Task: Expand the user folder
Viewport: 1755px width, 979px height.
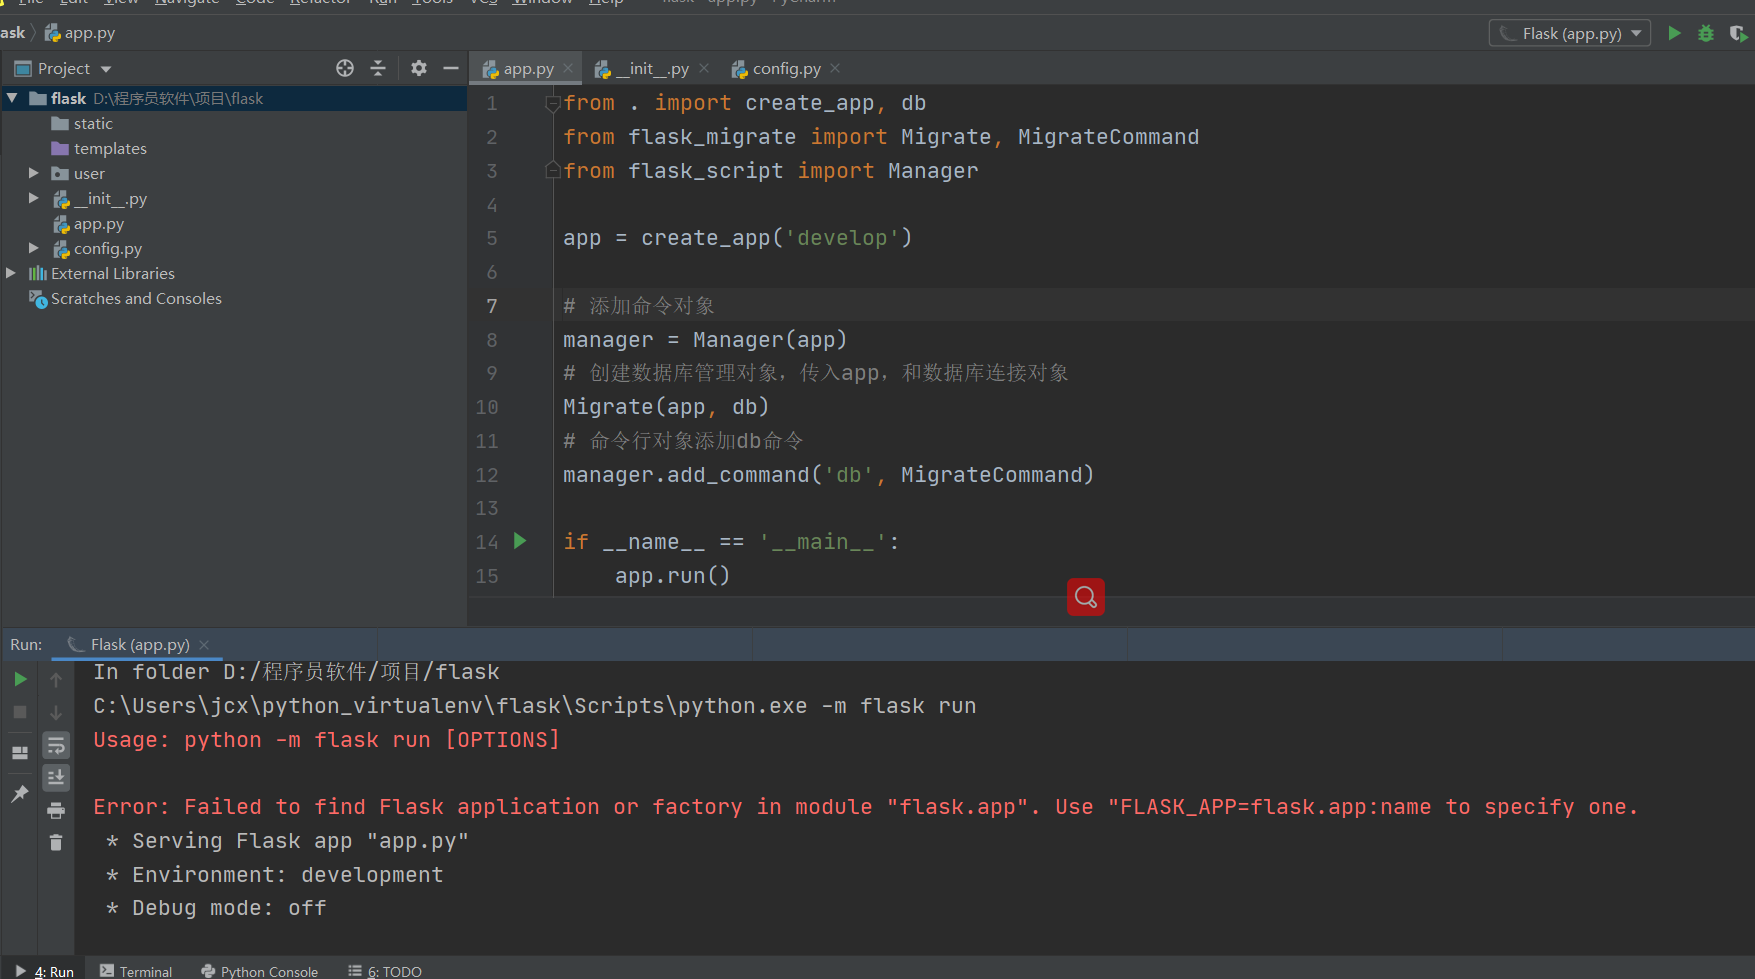Action: tap(33, 173)
